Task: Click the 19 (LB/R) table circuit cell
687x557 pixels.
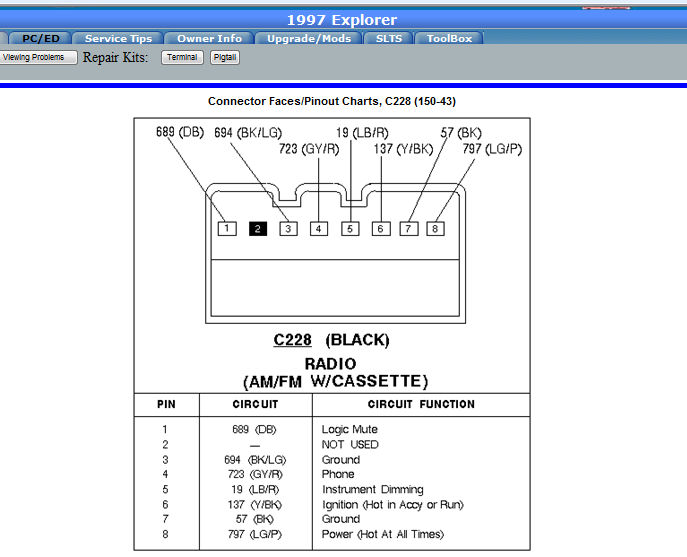Action: point(255,490)
